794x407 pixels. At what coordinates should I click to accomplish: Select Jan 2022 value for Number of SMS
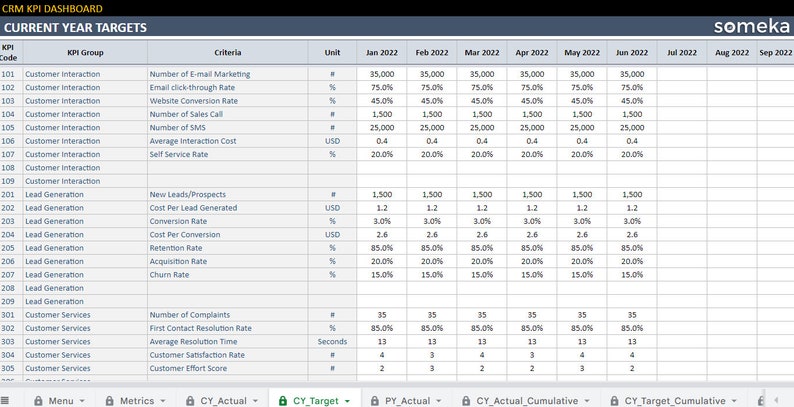tap(382, 128)
